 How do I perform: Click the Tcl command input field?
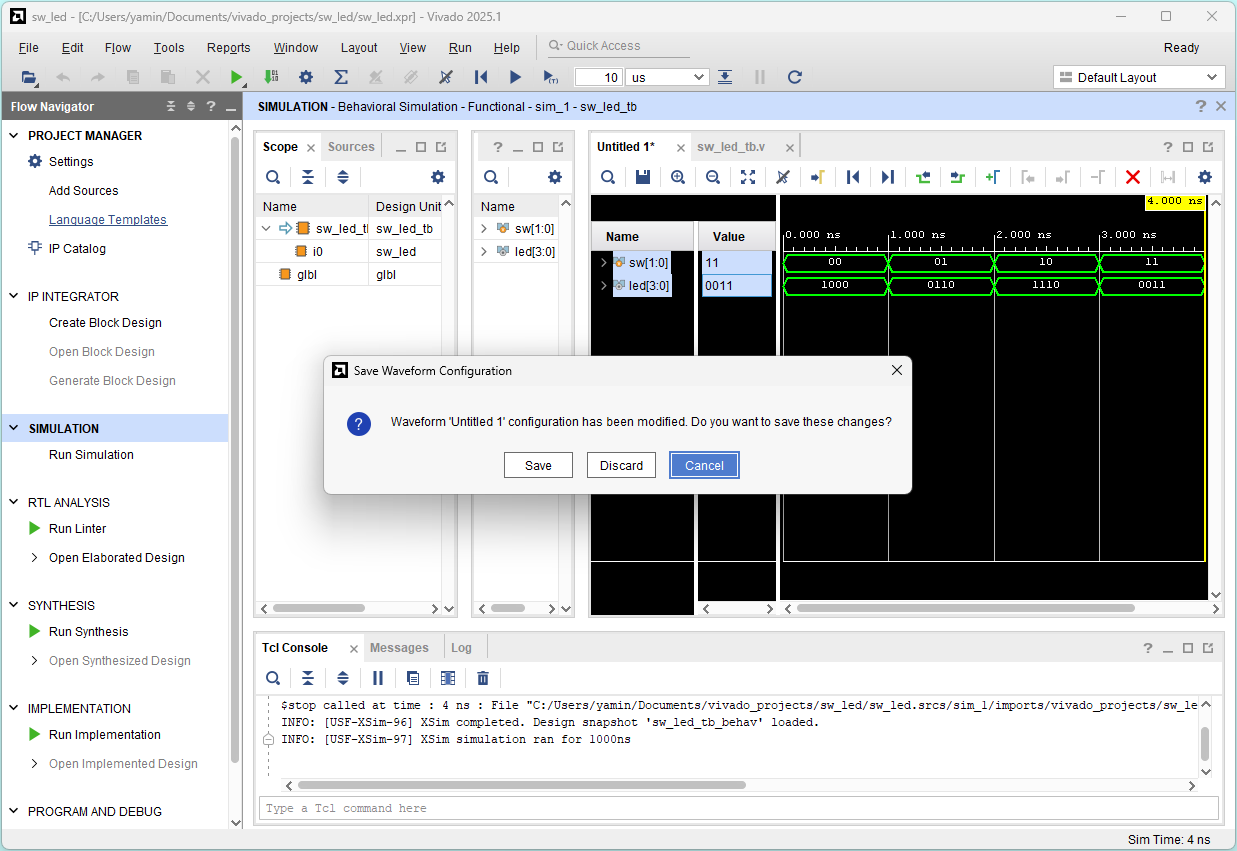738,808
